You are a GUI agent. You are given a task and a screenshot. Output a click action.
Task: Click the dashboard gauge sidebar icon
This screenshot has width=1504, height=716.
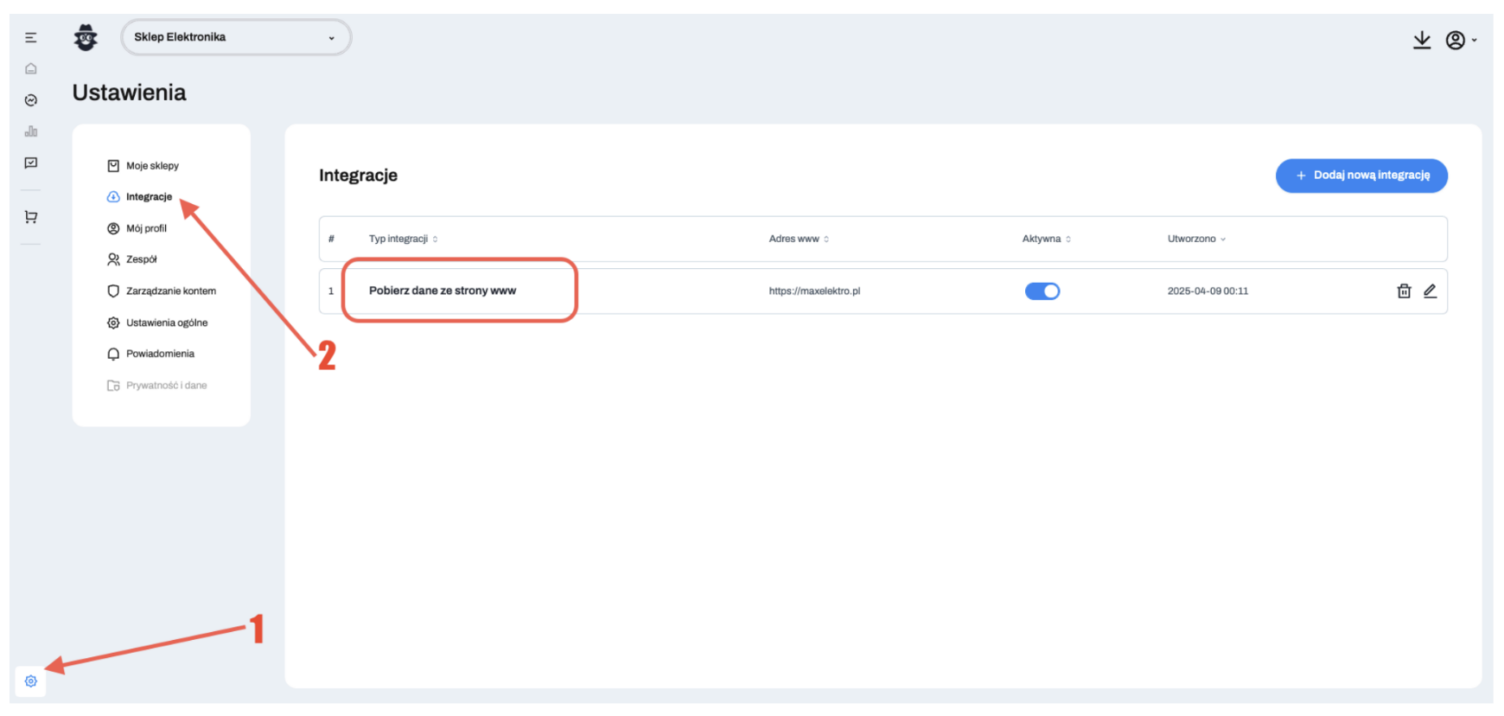point(31,100)
